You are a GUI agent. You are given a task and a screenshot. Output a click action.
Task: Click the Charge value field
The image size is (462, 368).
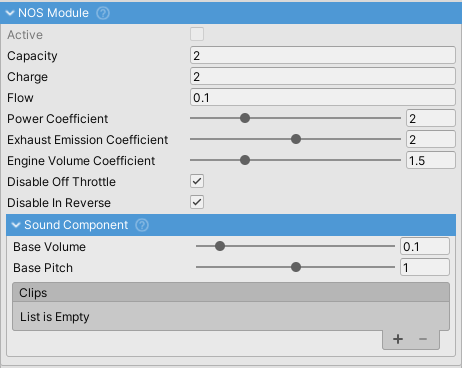pos(323,76)
